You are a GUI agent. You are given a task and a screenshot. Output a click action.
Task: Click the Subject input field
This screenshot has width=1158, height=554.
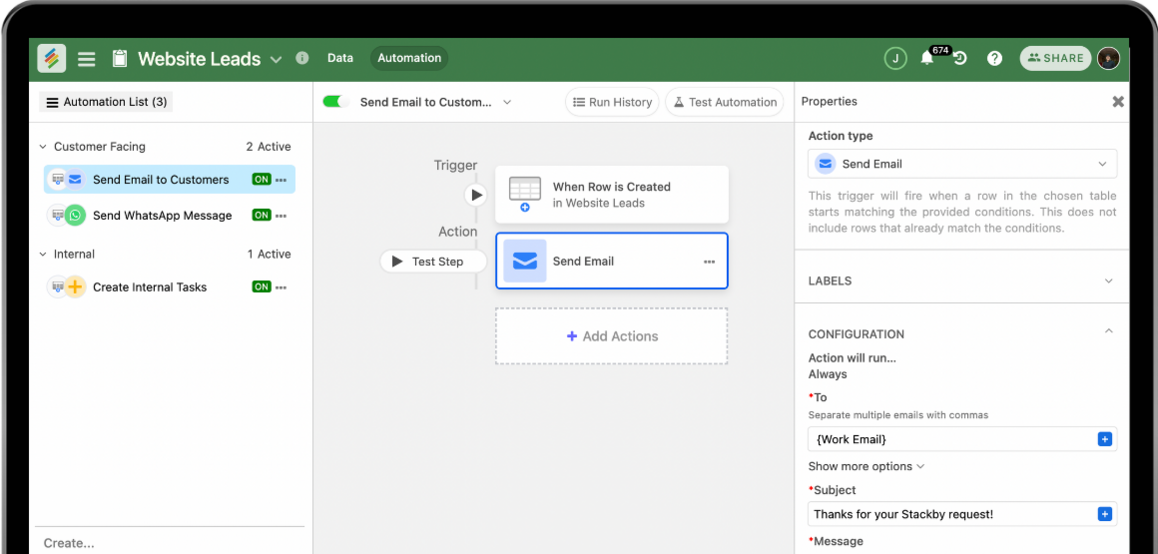[950, 514]
